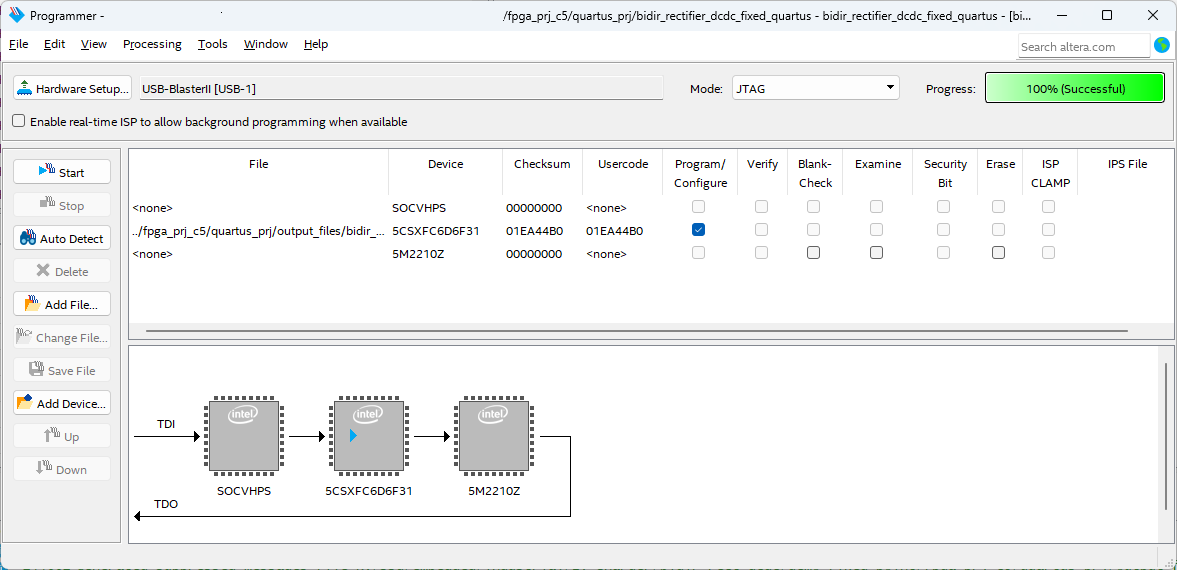Uncheck Program/Configure for 5CSXFC6D6F31
Viewport: 1177px width, 571px height.
click(x=699, y=230)
